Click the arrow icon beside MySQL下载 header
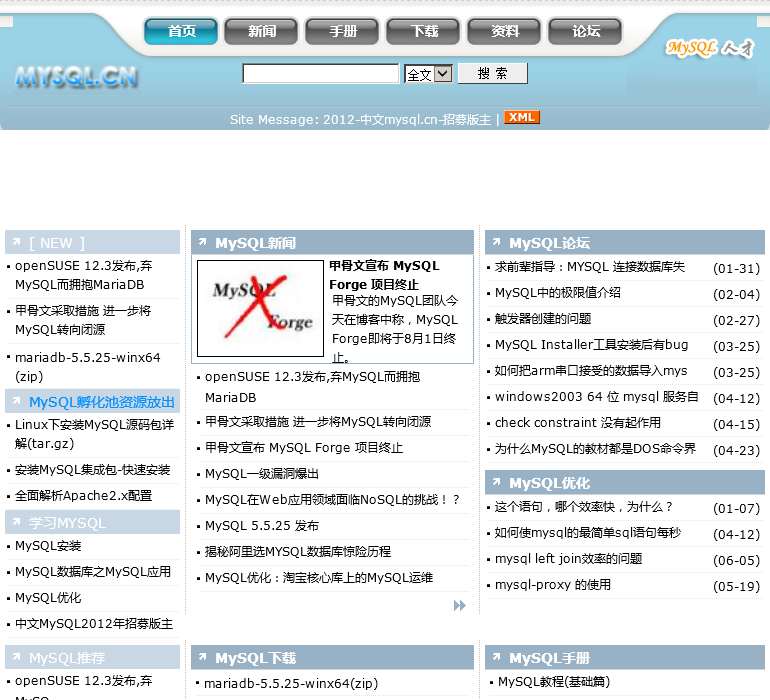 point(202,657)
